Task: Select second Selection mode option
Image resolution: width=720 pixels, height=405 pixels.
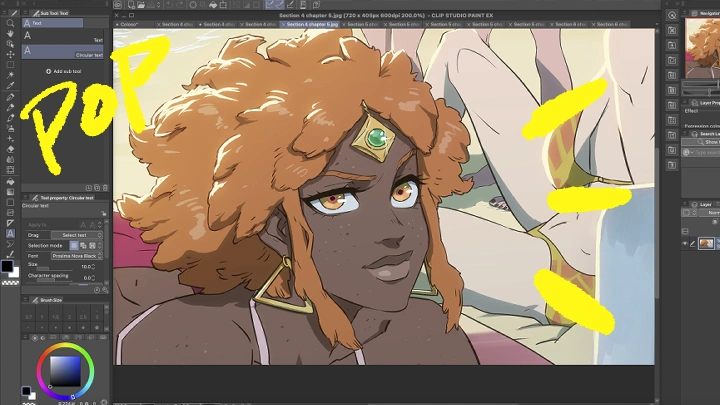Action: point(83,246)
